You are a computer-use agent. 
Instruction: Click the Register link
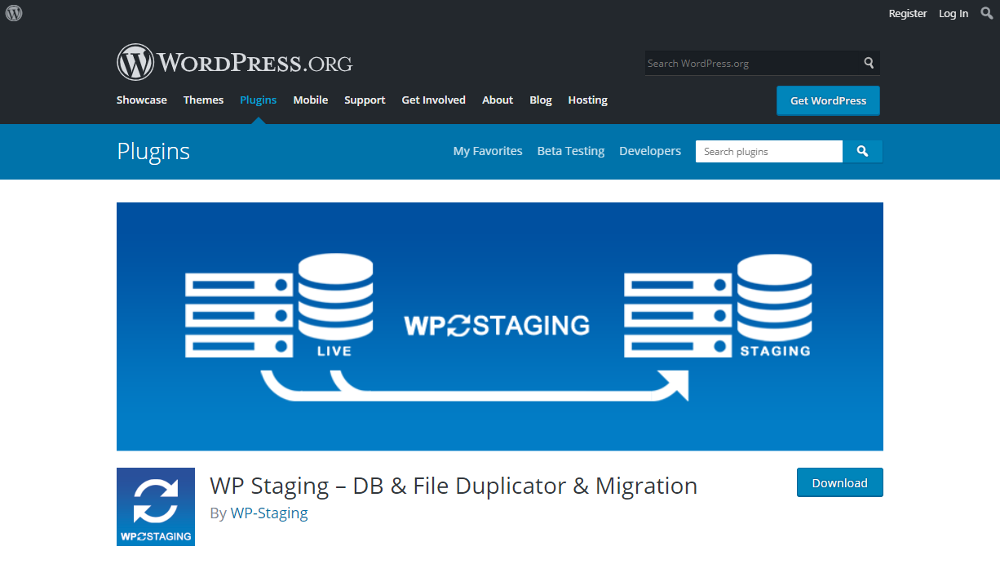coord(907,13)
